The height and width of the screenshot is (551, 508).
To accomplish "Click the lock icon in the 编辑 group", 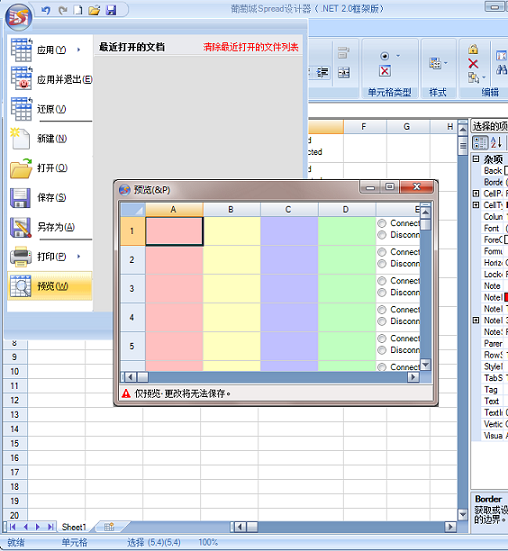I will point(473,49).
